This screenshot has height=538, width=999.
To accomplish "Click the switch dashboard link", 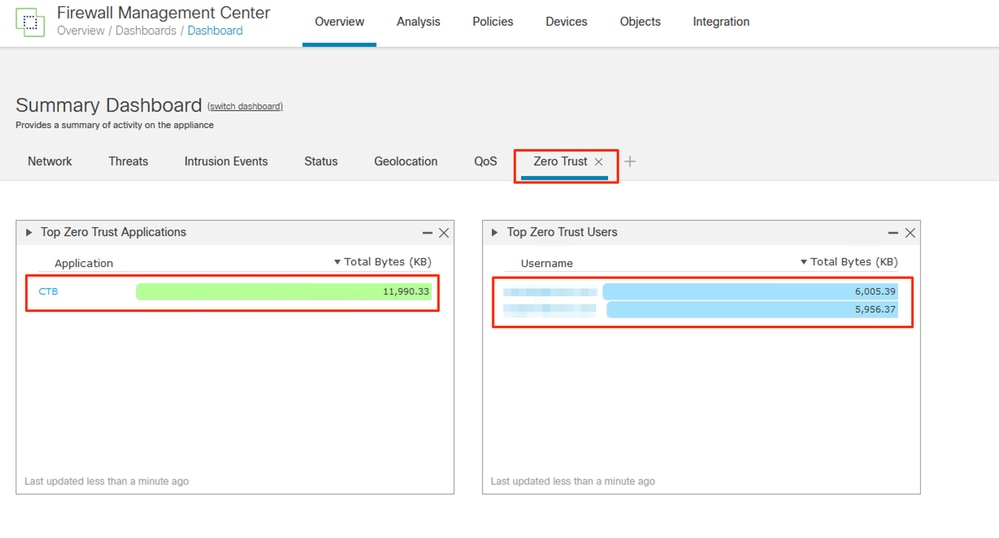I will 245,106.
